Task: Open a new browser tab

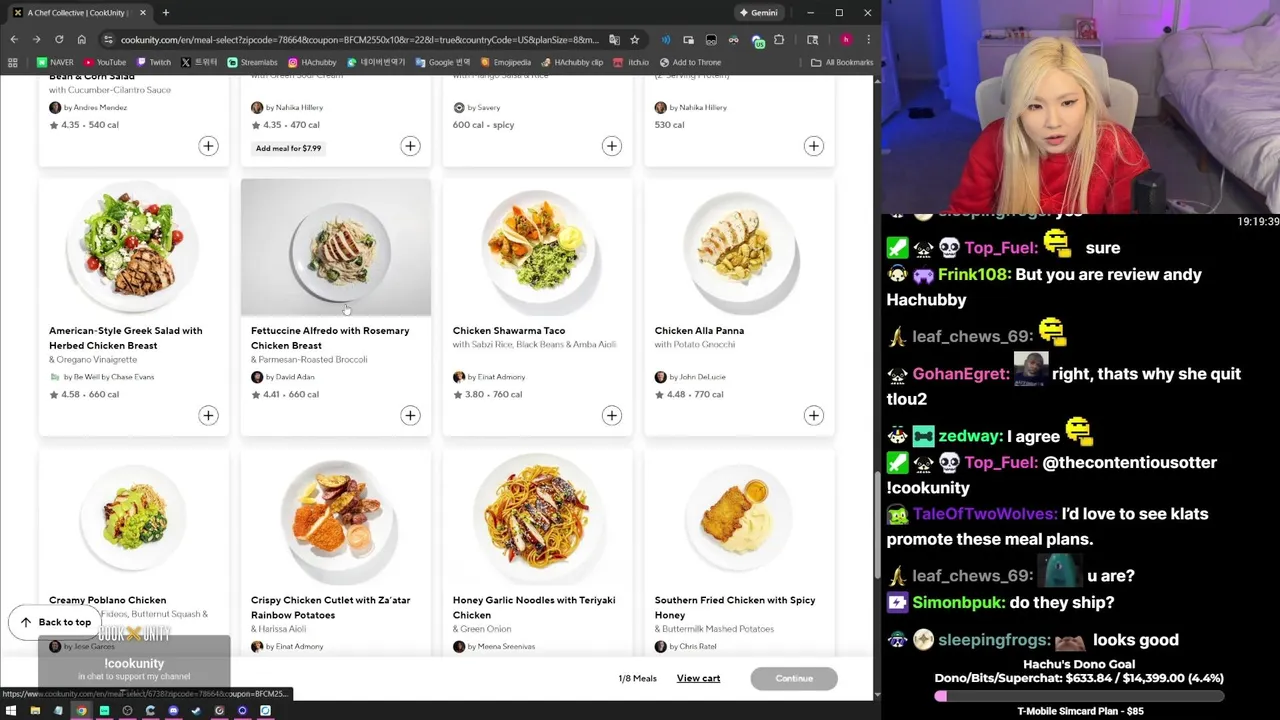Action: (x=166, y=13)
